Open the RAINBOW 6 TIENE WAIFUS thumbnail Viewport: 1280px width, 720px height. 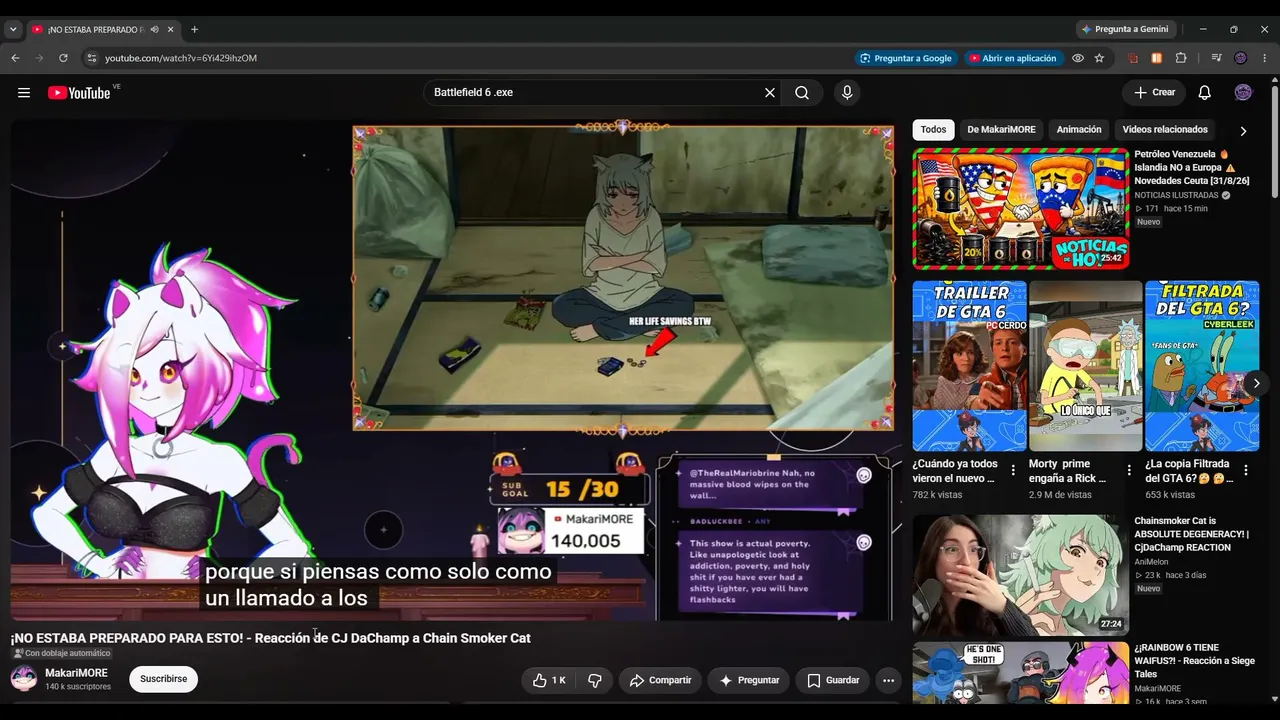(1021, 673)
